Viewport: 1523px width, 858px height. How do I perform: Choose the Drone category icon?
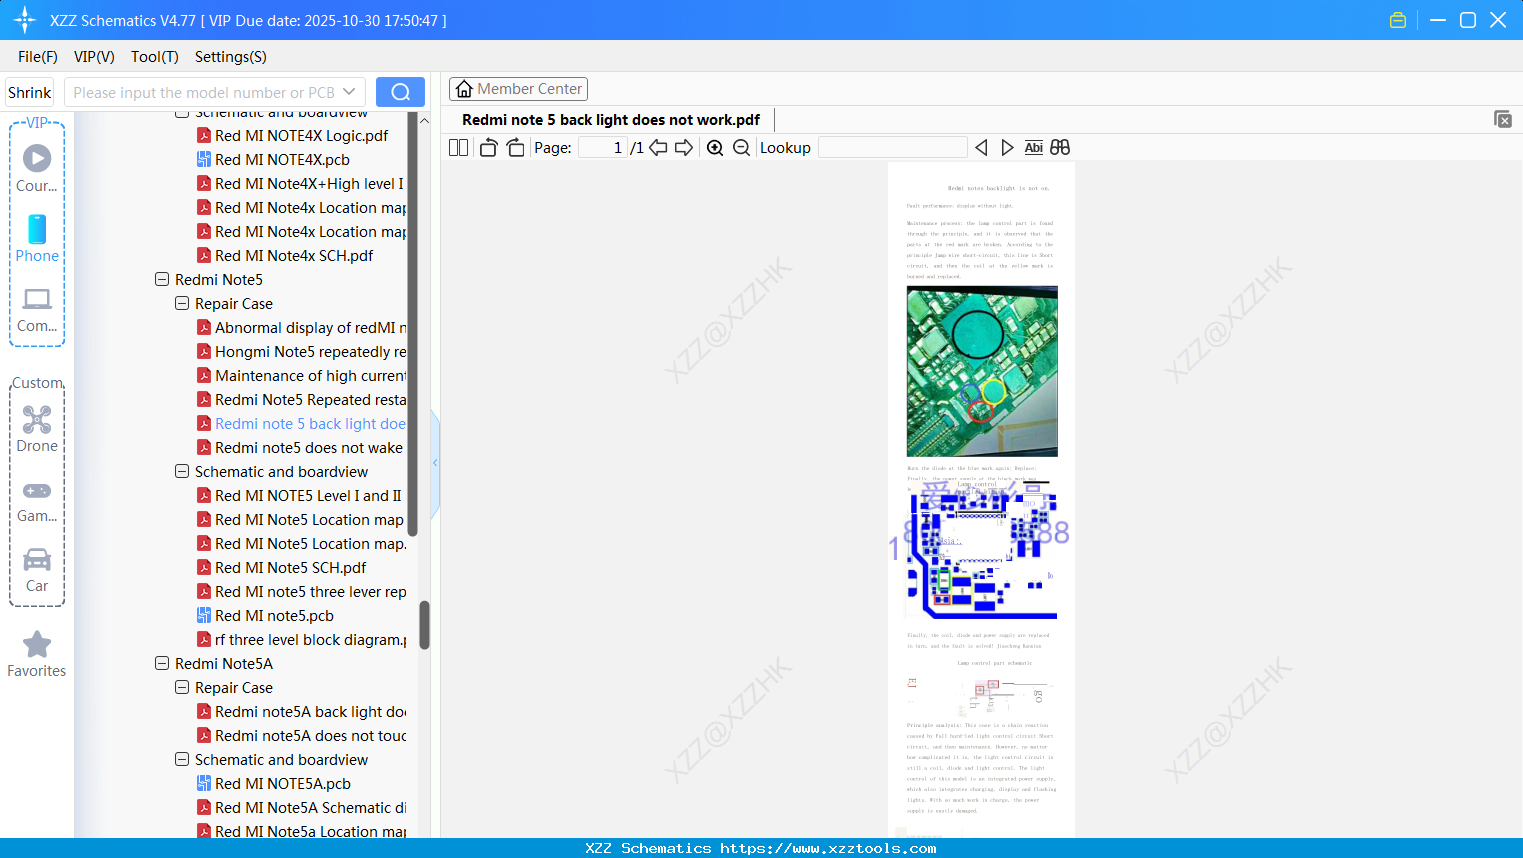tap(37, 428)
